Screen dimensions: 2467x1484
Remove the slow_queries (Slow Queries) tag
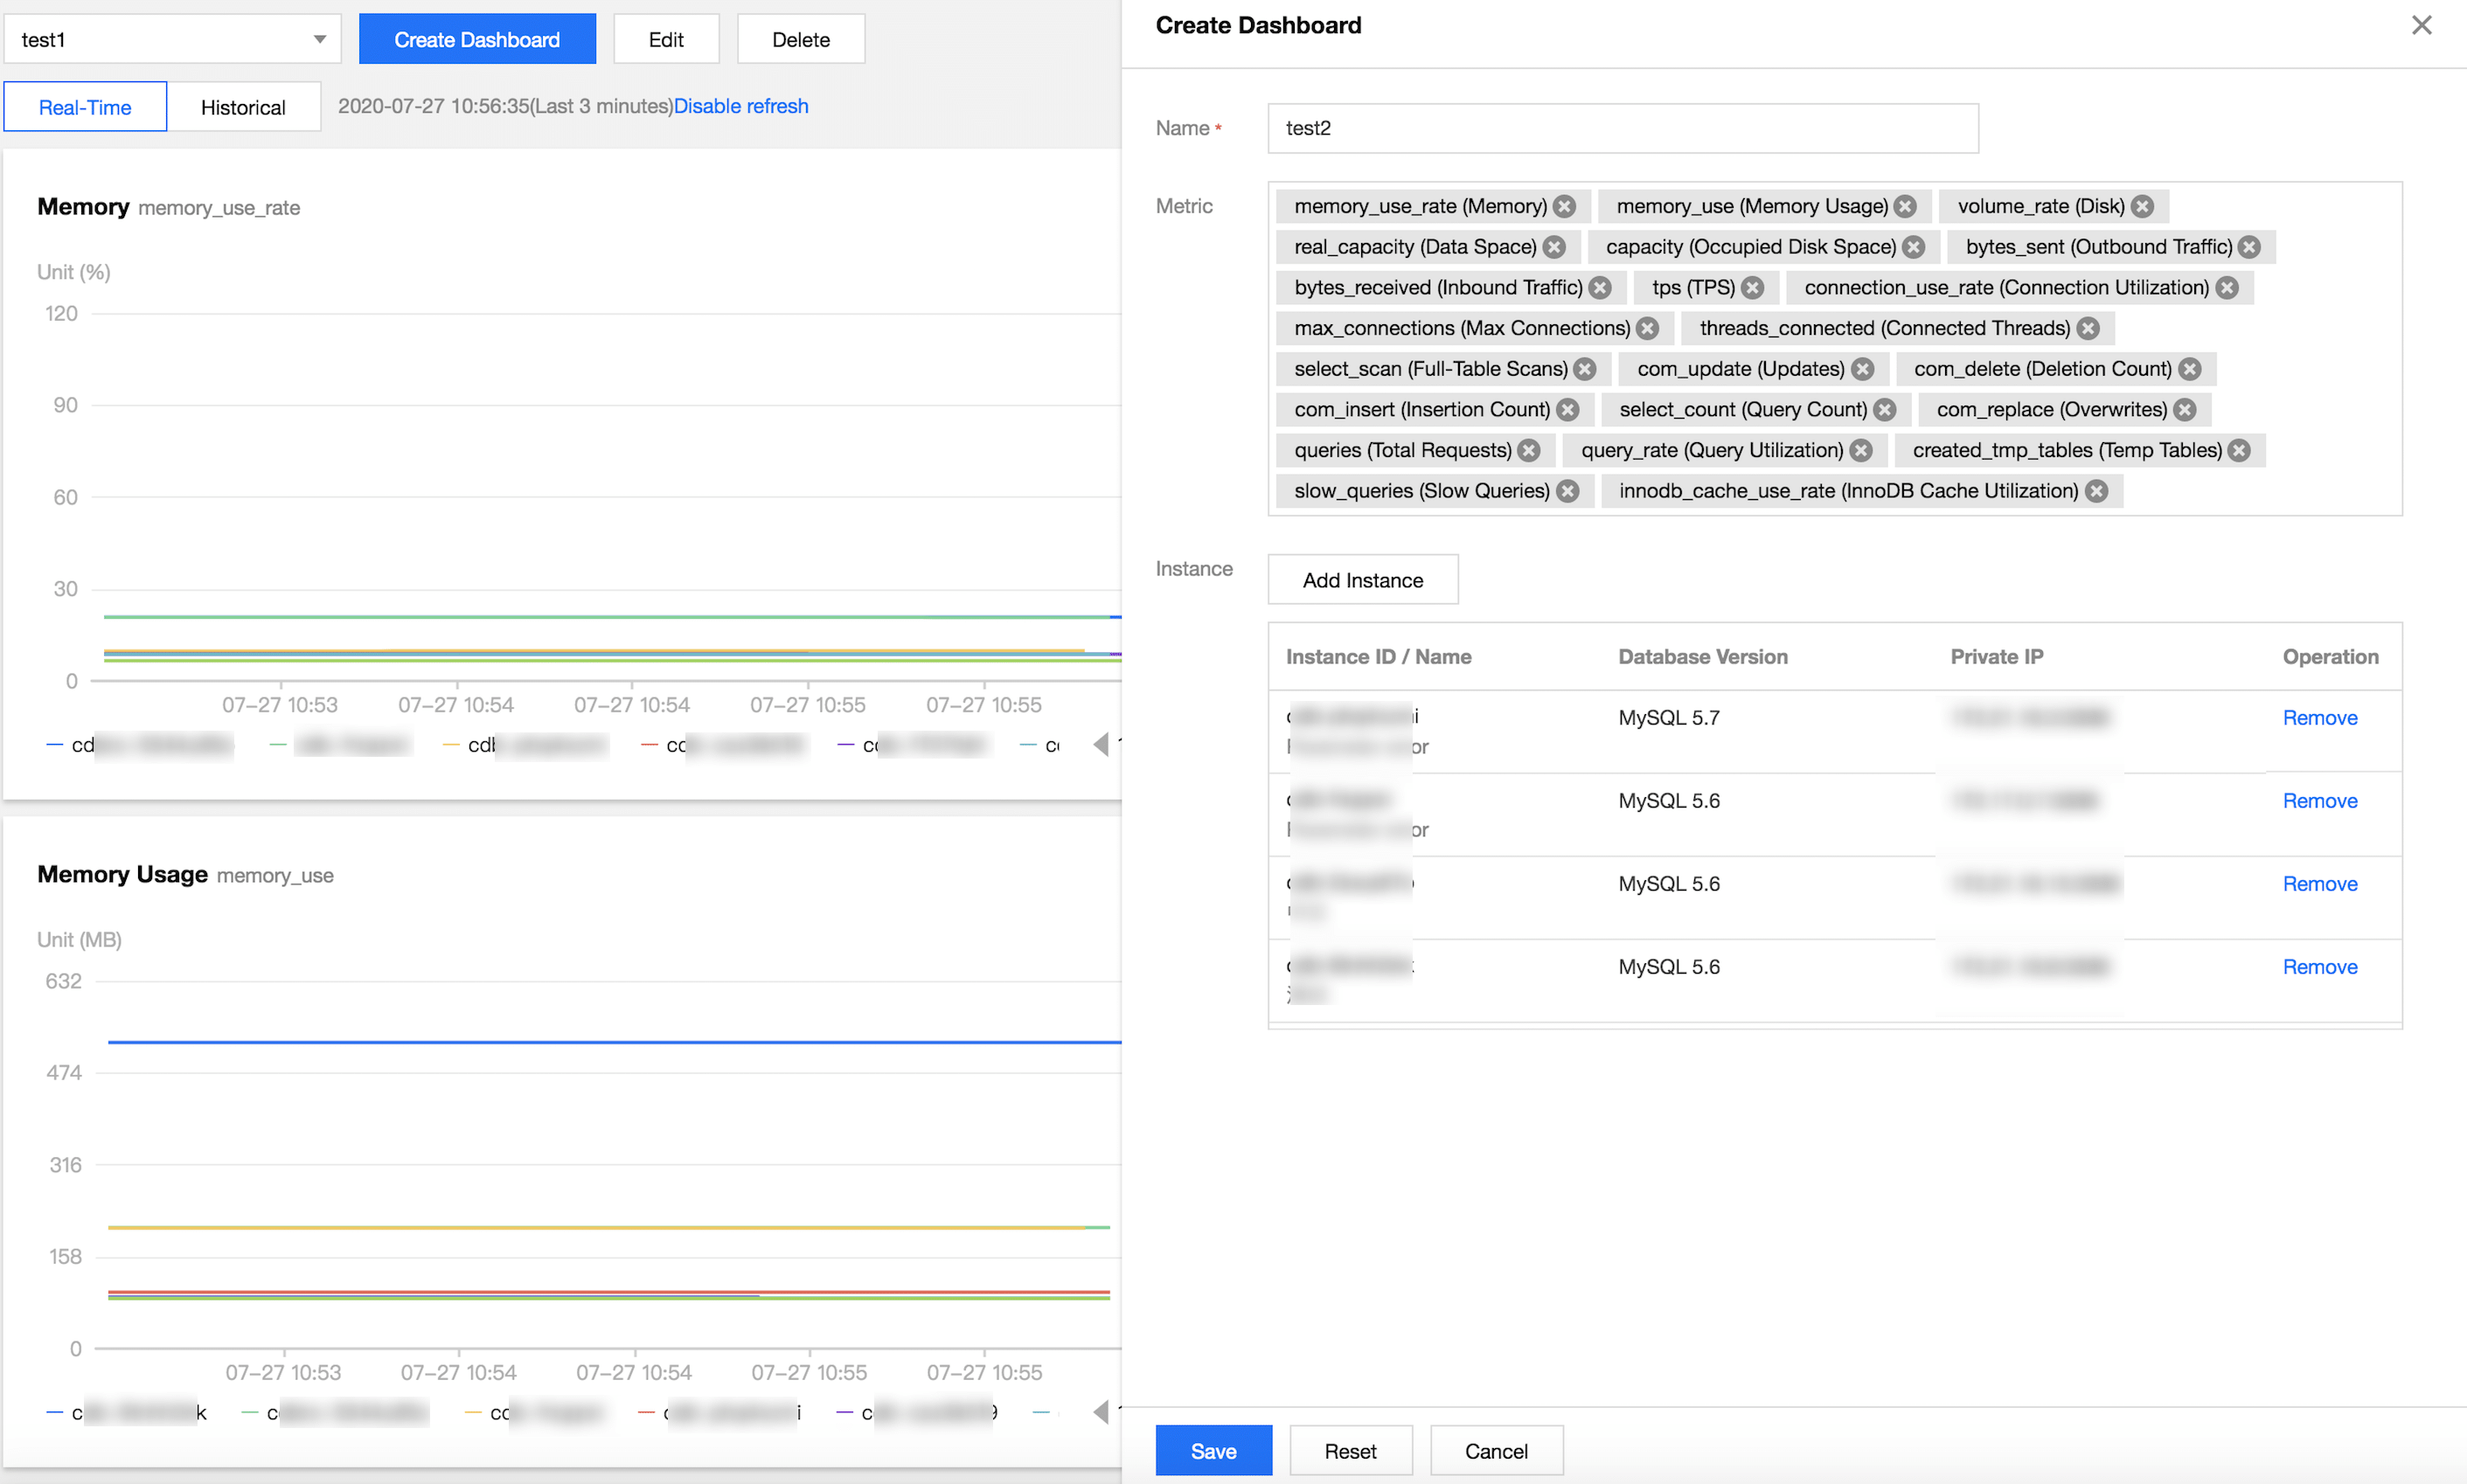click(1568, 491)
